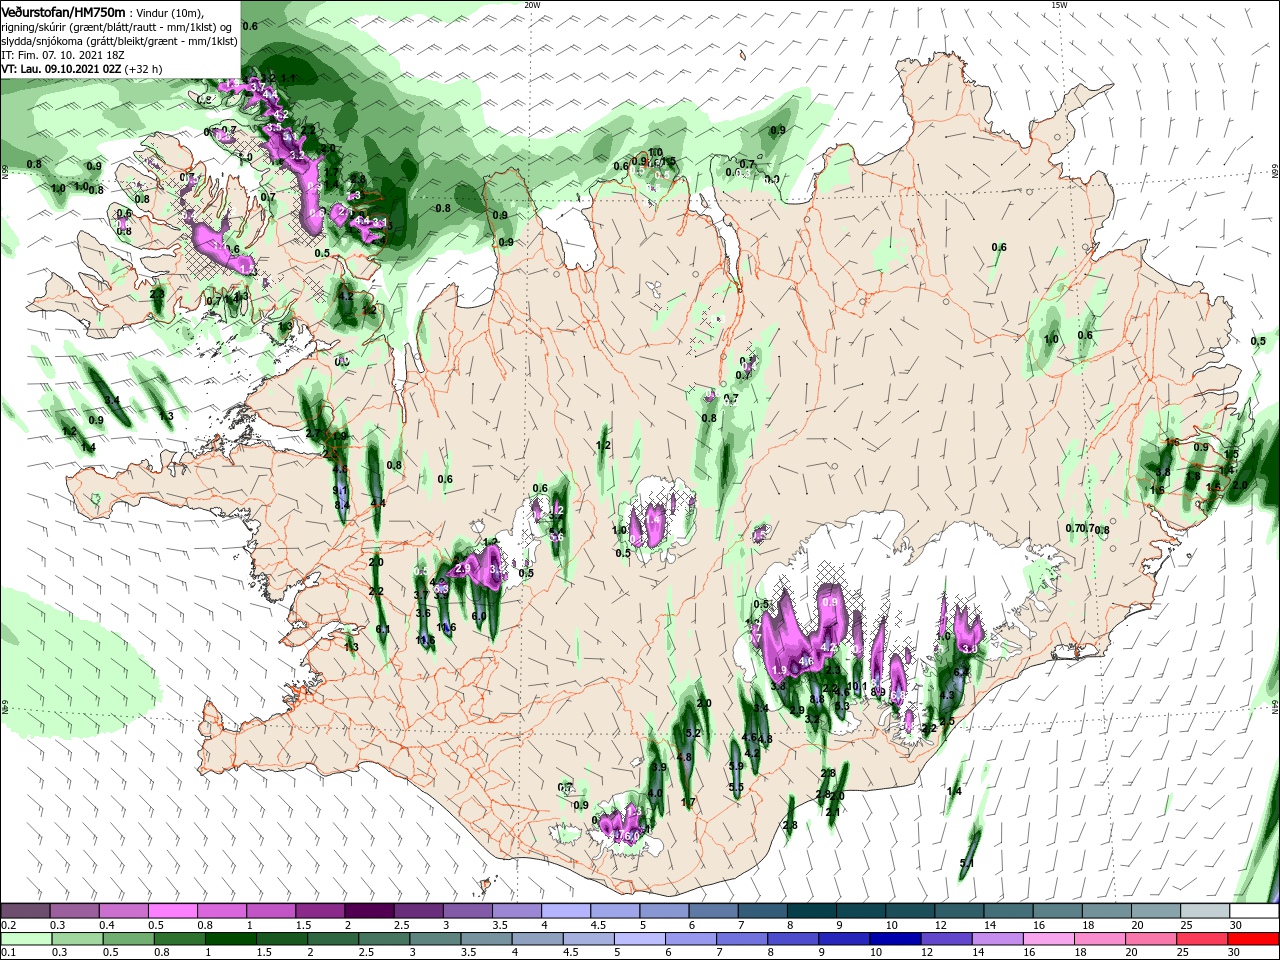Click the light green 0.3 mm rain swatch

(x=77, y=938)
